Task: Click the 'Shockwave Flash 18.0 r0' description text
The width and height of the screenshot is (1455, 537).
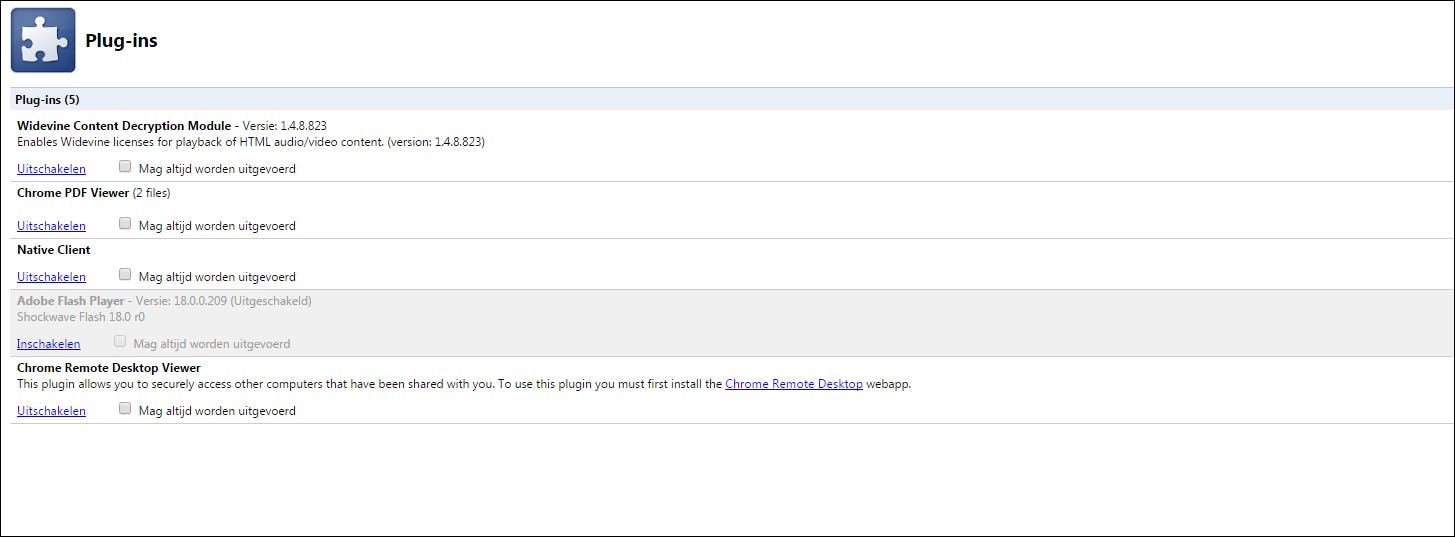Action: [x=81, y=317]
